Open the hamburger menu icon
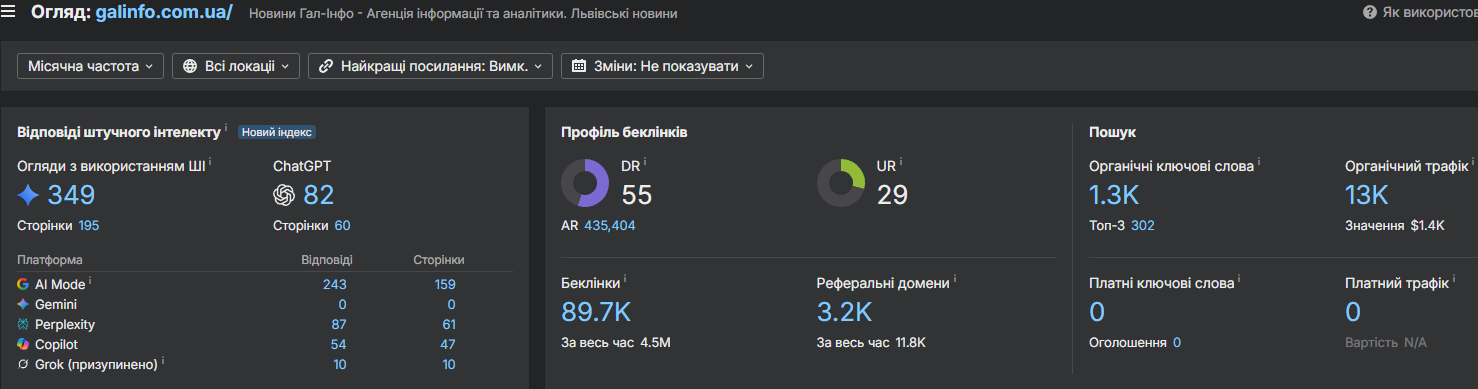 pos(9,13)
